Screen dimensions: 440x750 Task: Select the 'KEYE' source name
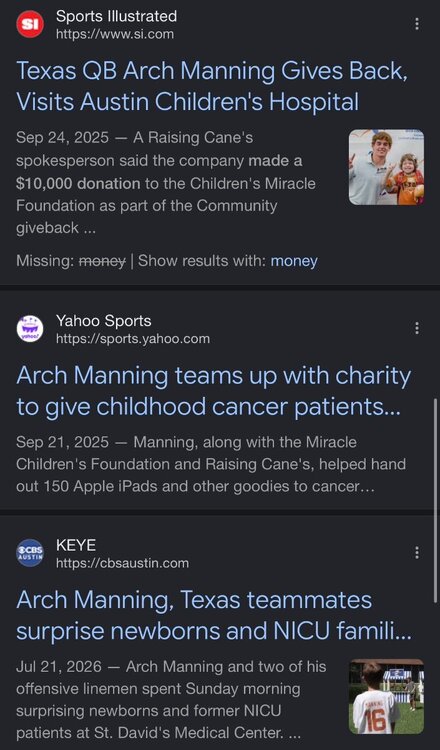tap(76, 545)
